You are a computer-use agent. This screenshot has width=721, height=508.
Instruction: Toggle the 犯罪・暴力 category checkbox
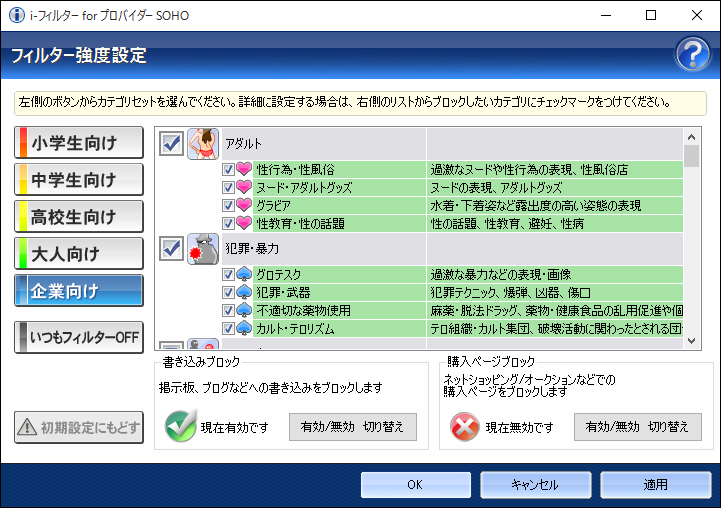pyautogui.click(x=171, y=247)
